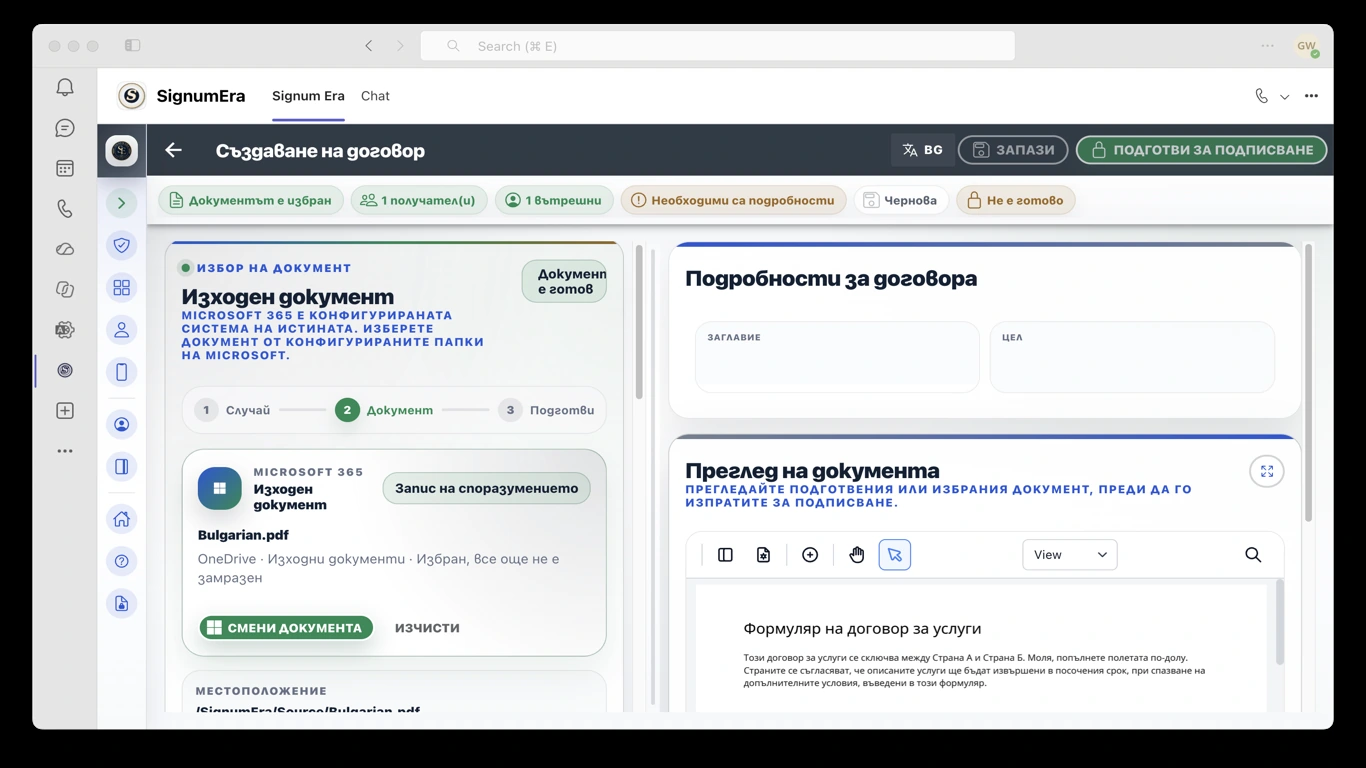The image size is (1366, 768).
Task: Open the OneDrive cloud icon in Teams sidebar
Action: (65, 249)
